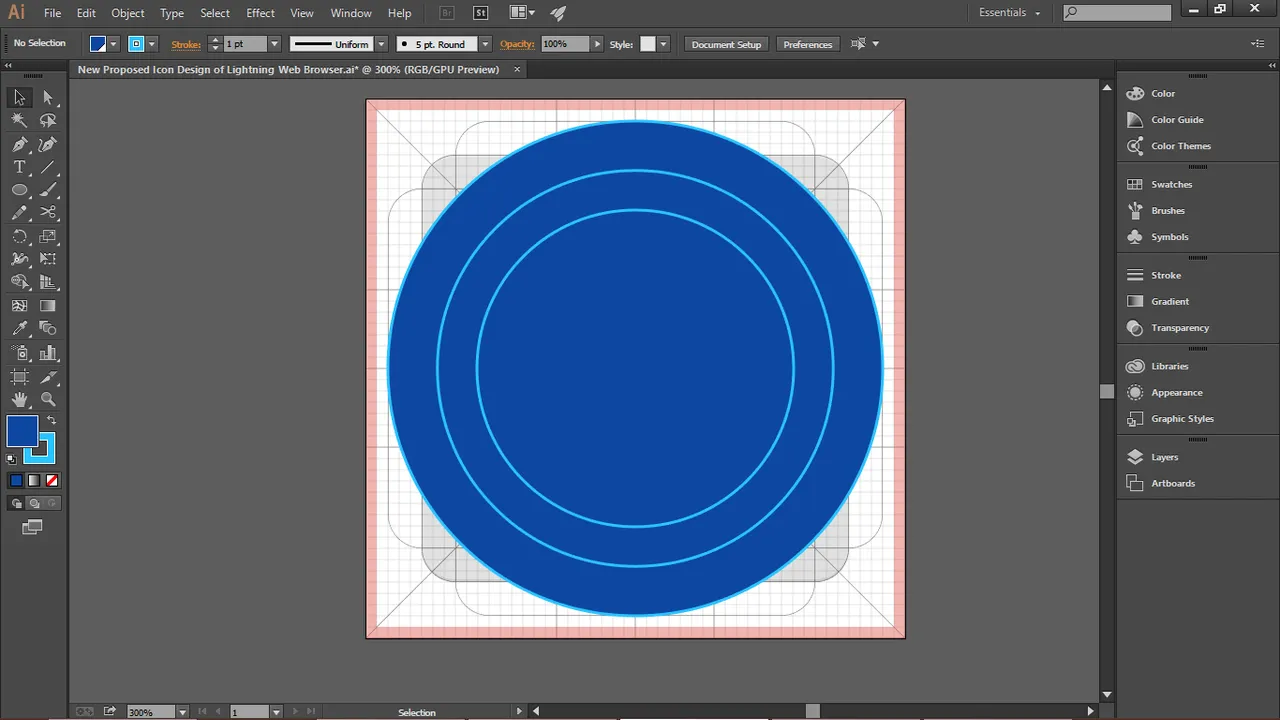Enable Draw Normal mode

point(16,504)
